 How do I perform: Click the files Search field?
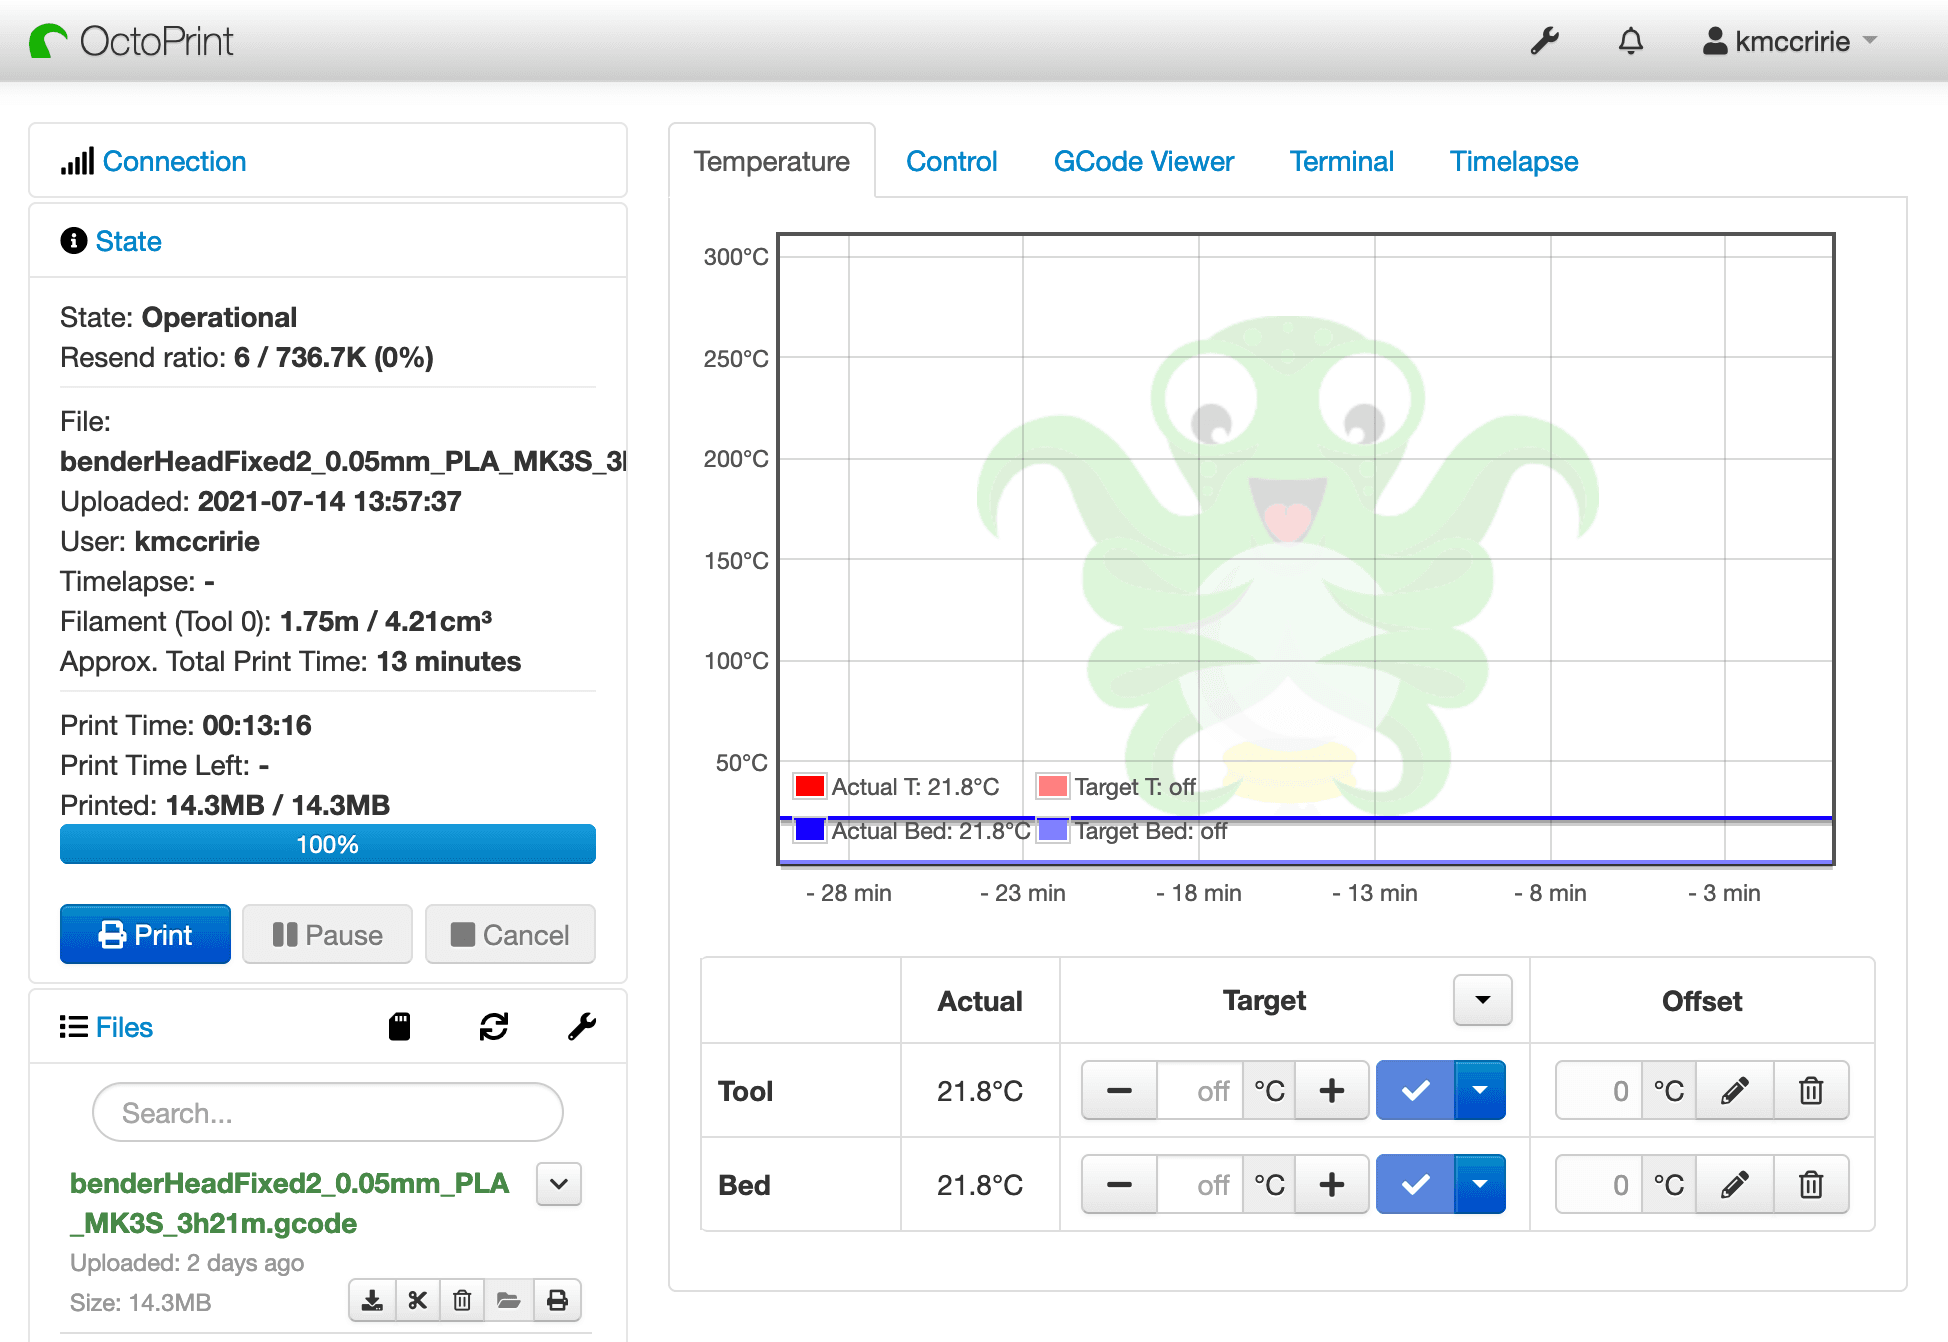pos(328,1112)
